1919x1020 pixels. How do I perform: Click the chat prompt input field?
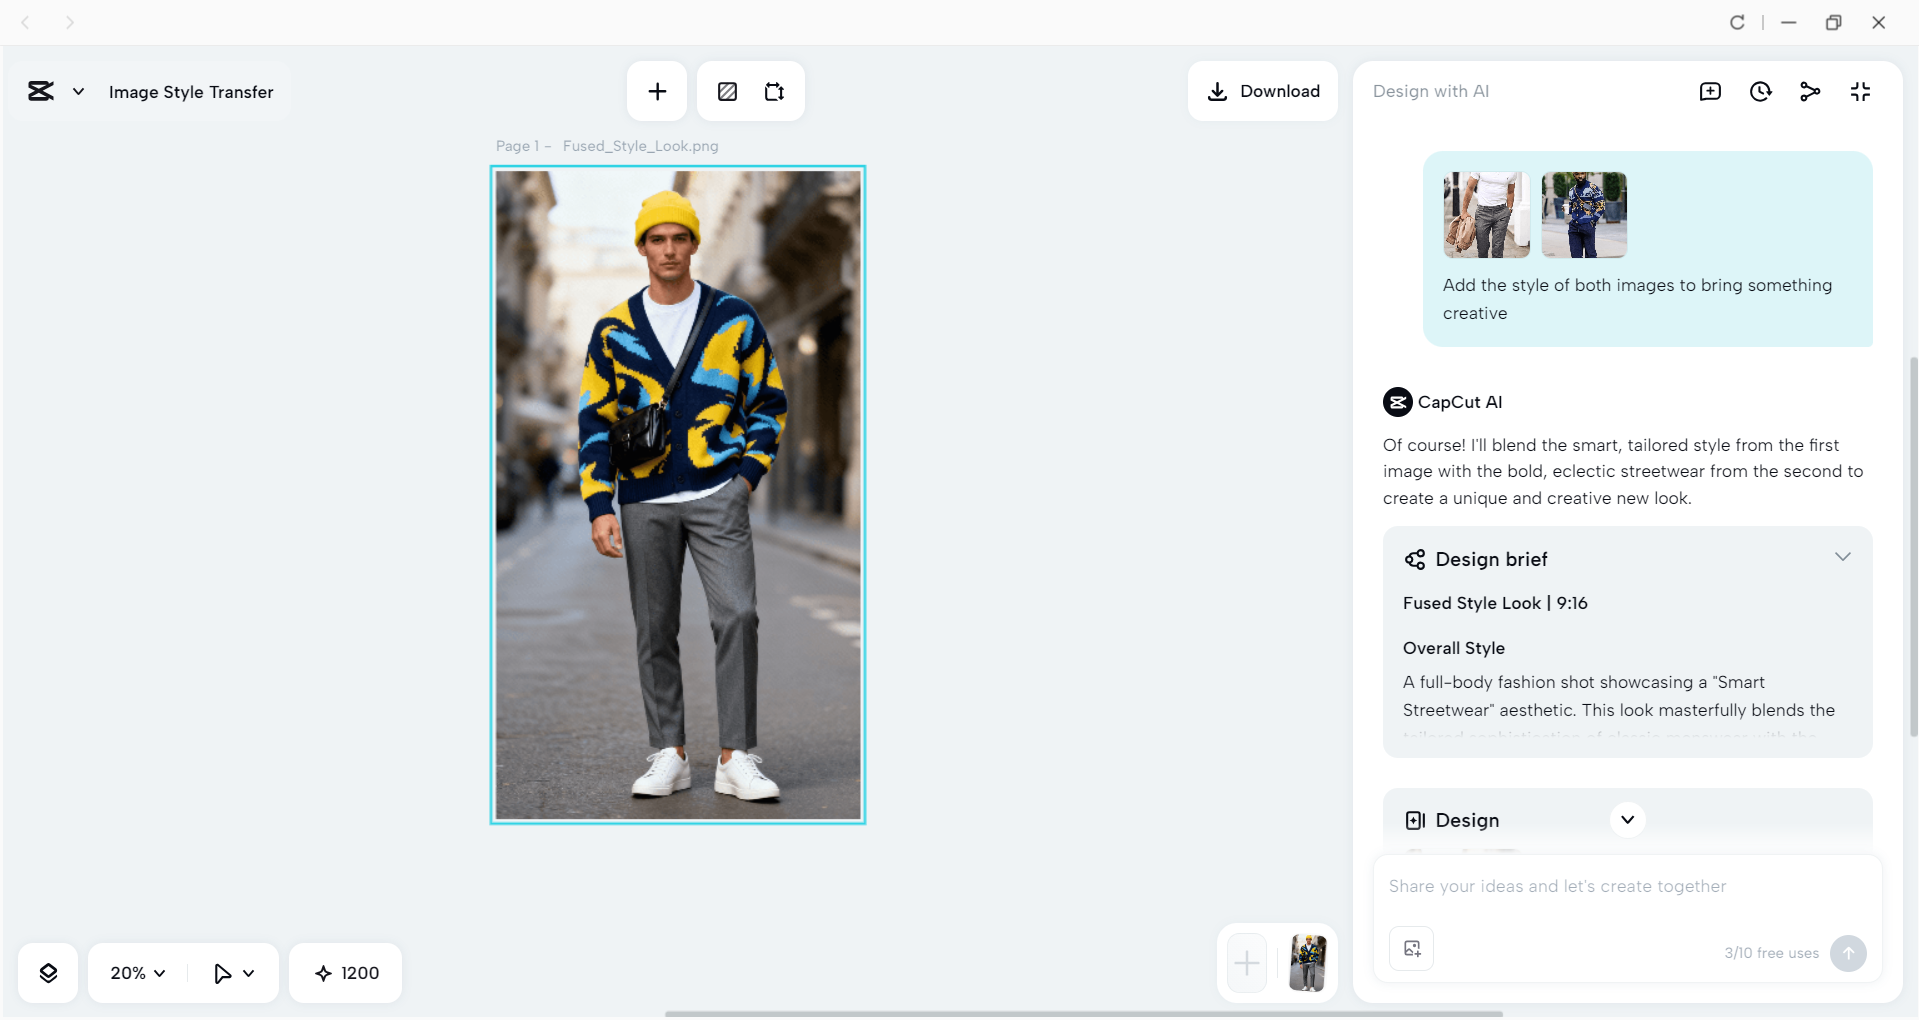(1627, 886)
